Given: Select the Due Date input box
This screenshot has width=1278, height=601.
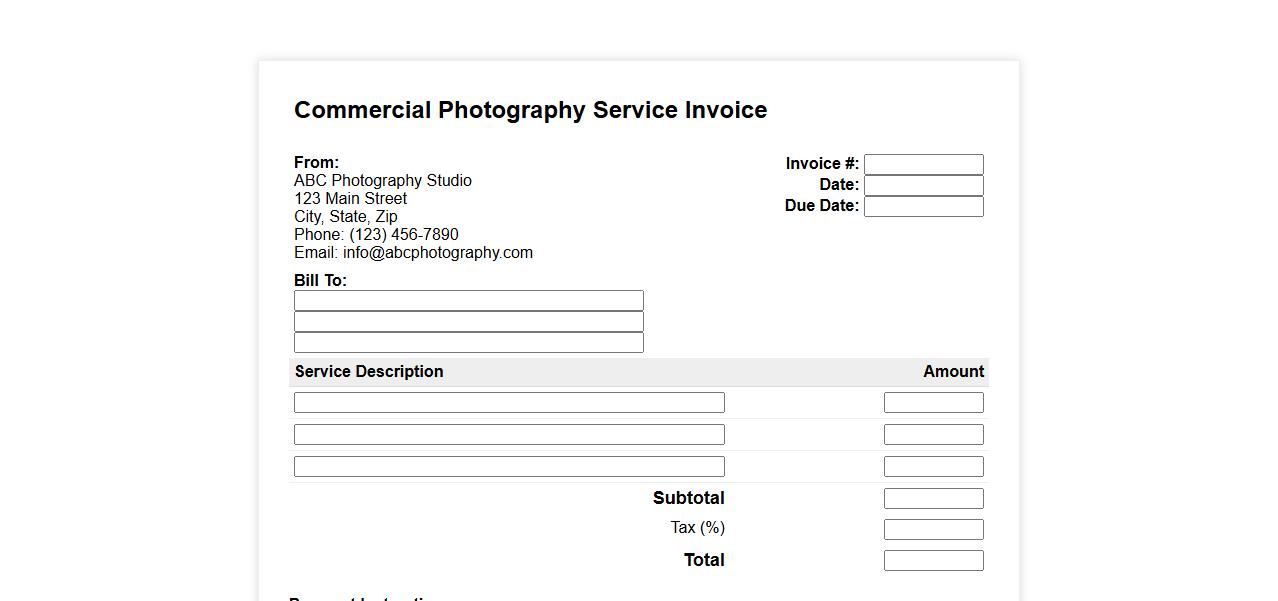Looking at the screenshot, I should 923,206.
